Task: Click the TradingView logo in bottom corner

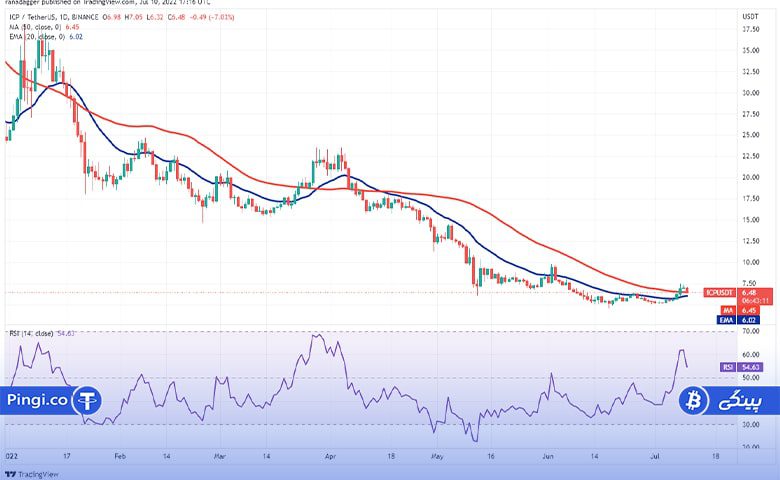Action: [x=32, y=474]
